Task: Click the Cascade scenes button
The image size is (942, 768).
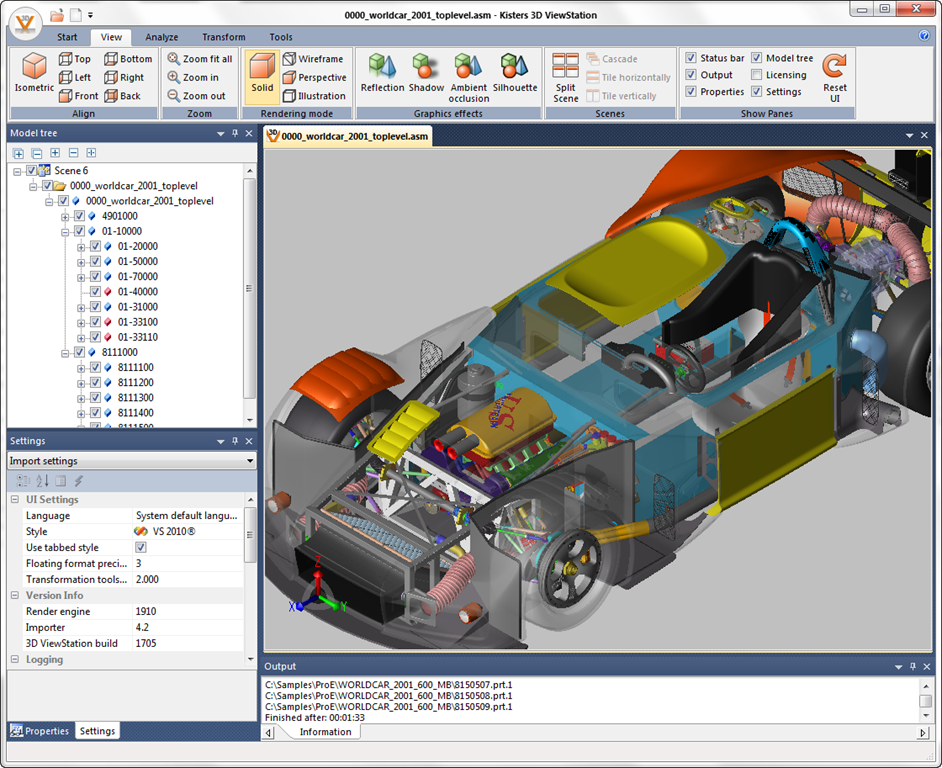Action: point(612,59)
